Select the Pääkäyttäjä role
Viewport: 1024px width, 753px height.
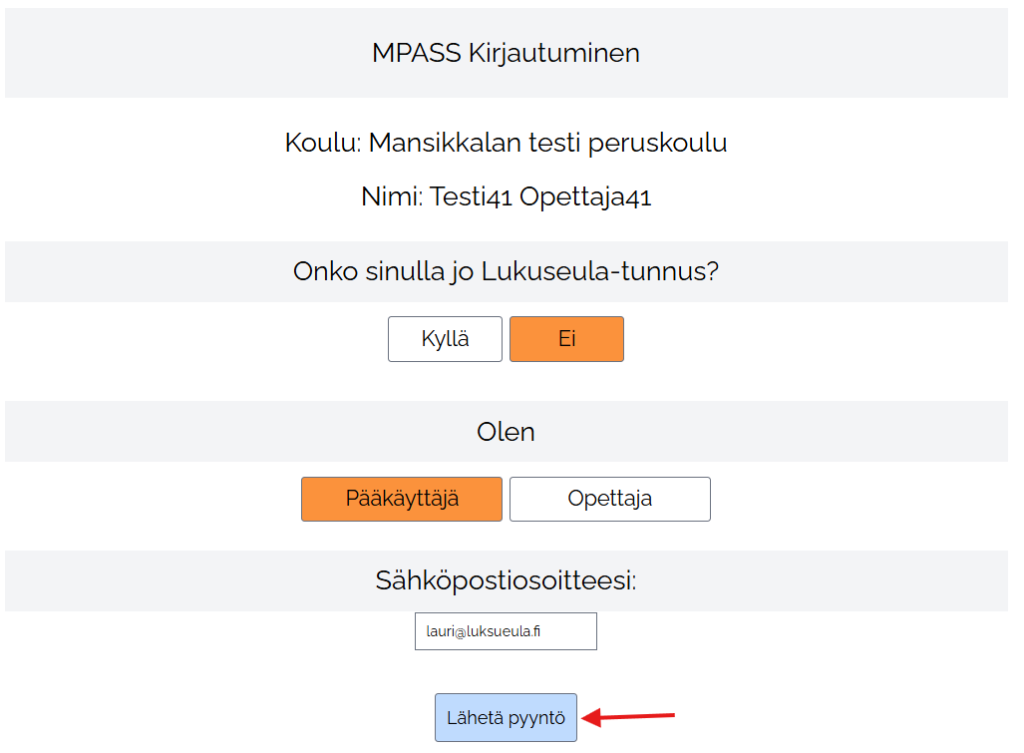[401, 498]
